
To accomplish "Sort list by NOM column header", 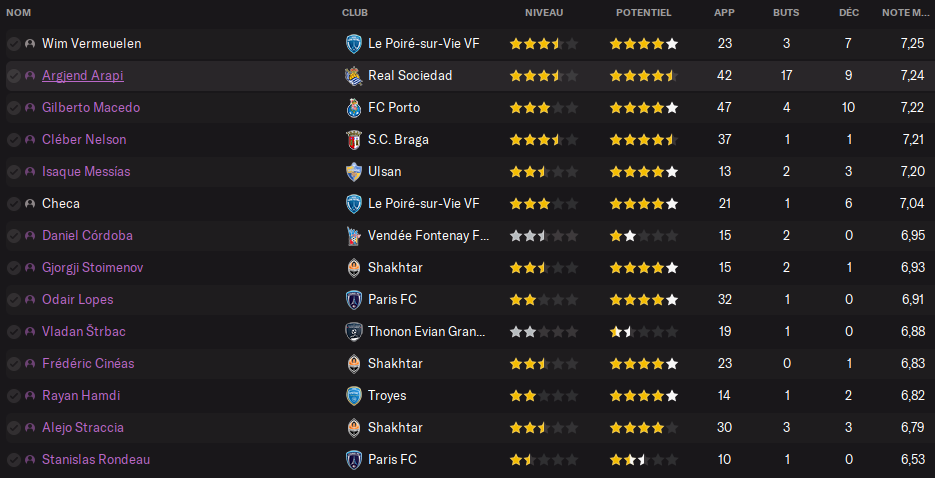I will pyautogui.click(x=18, y=13).
